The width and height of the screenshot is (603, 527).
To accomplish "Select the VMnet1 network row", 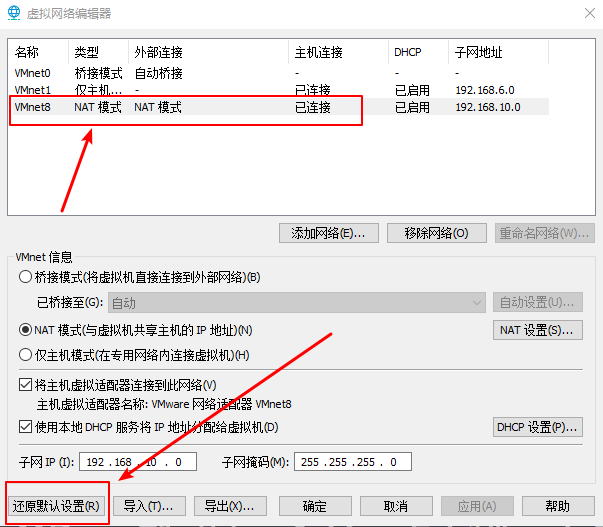I will [x=280, y=90].
